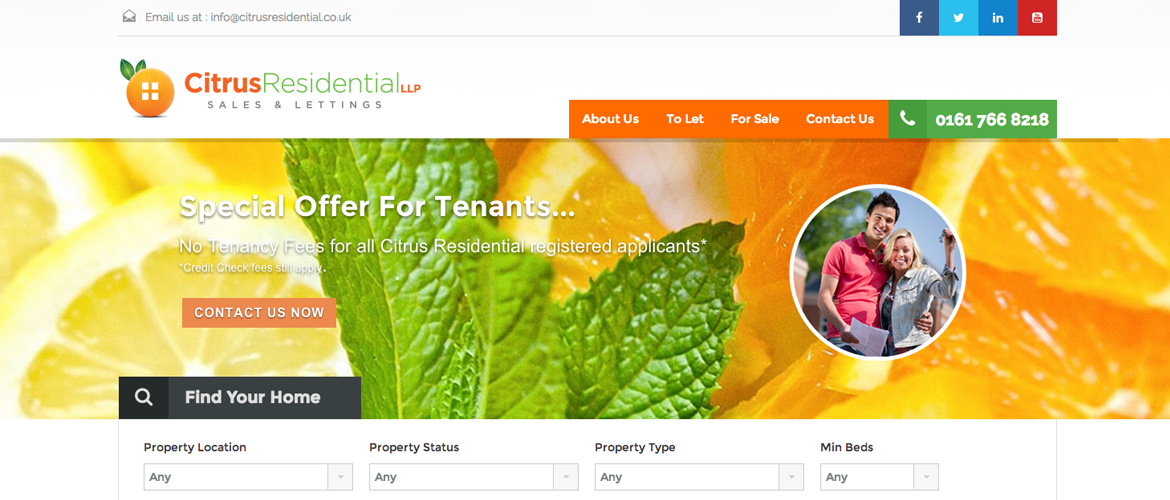The height and width of the screenshot is (500, 1170).
Task: Expand the Property Location dropdown
Action: click(248, 477)
